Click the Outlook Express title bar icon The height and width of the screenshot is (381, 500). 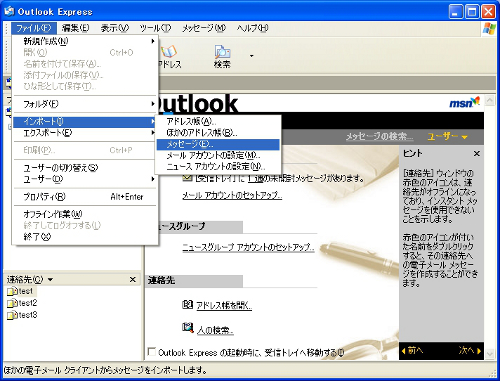[9, 12]
